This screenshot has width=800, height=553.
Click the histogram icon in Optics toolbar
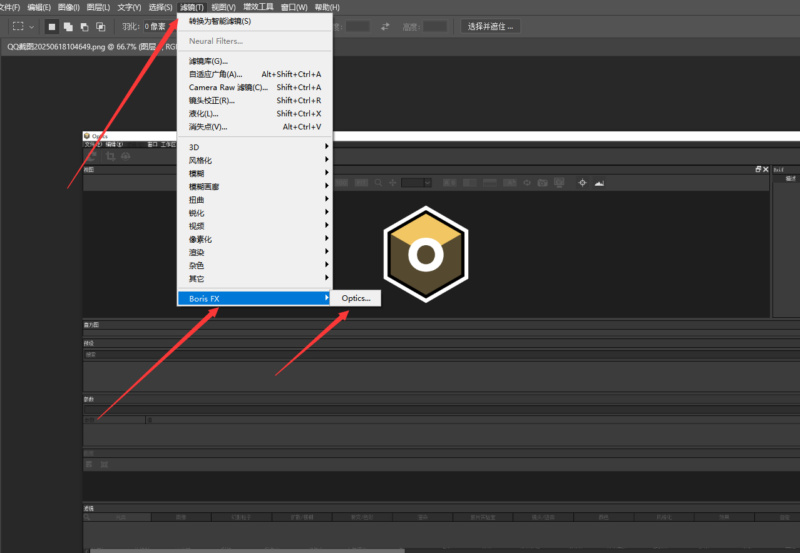pyautogui.click(x=600, y=183)
